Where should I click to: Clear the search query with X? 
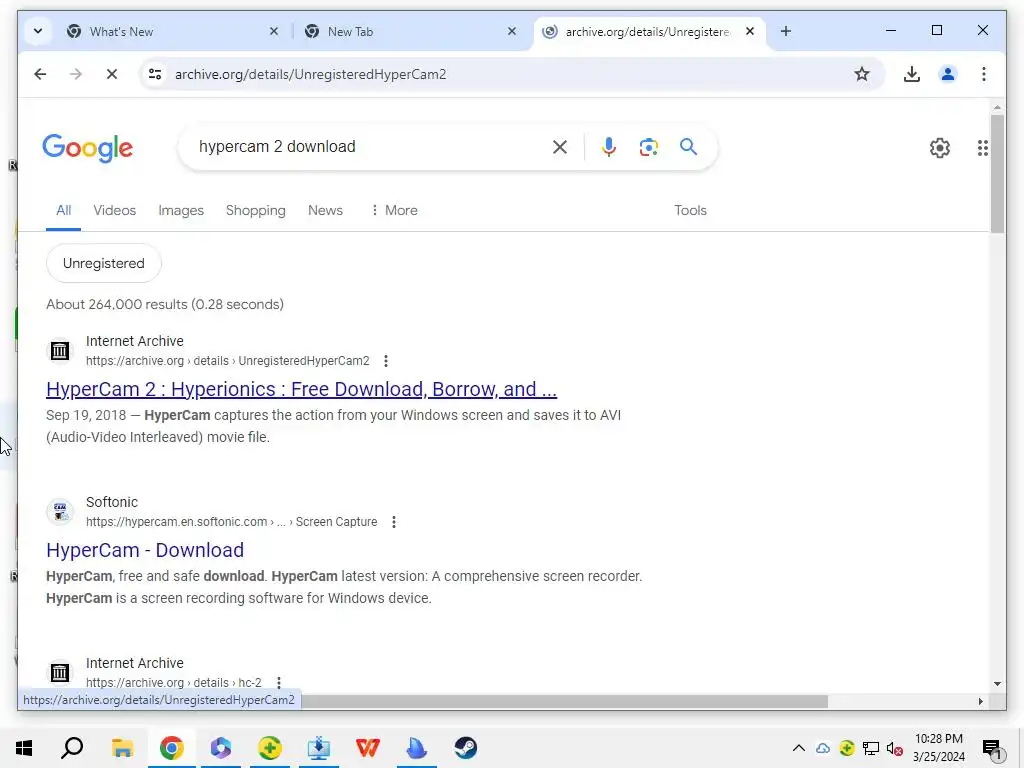coord(560,147)
